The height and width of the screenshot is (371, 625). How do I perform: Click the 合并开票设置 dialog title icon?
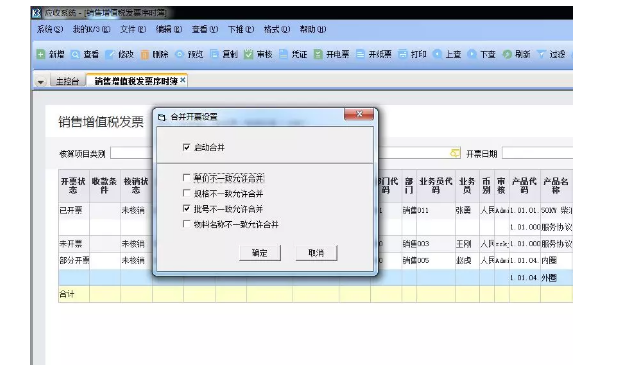click(161, 117)
